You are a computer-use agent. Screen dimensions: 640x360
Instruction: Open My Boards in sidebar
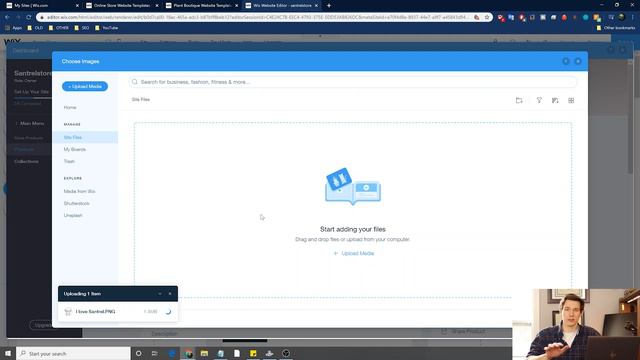[x=75, y=149]
